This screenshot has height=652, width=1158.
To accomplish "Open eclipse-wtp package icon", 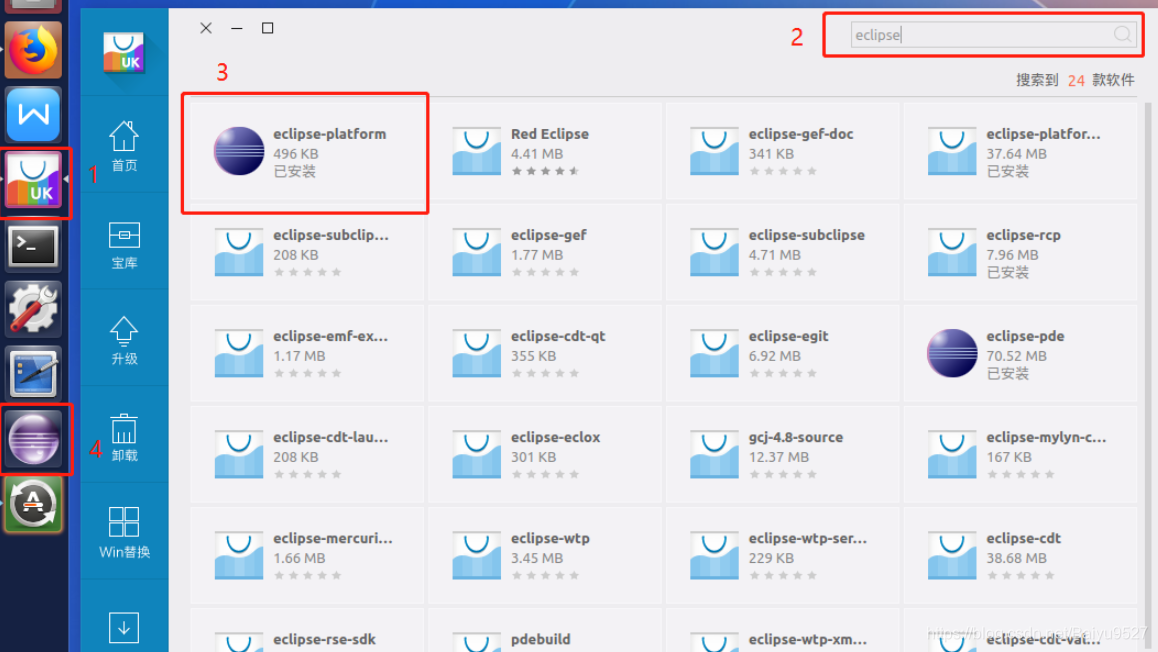I will click(x=476, y=555).
